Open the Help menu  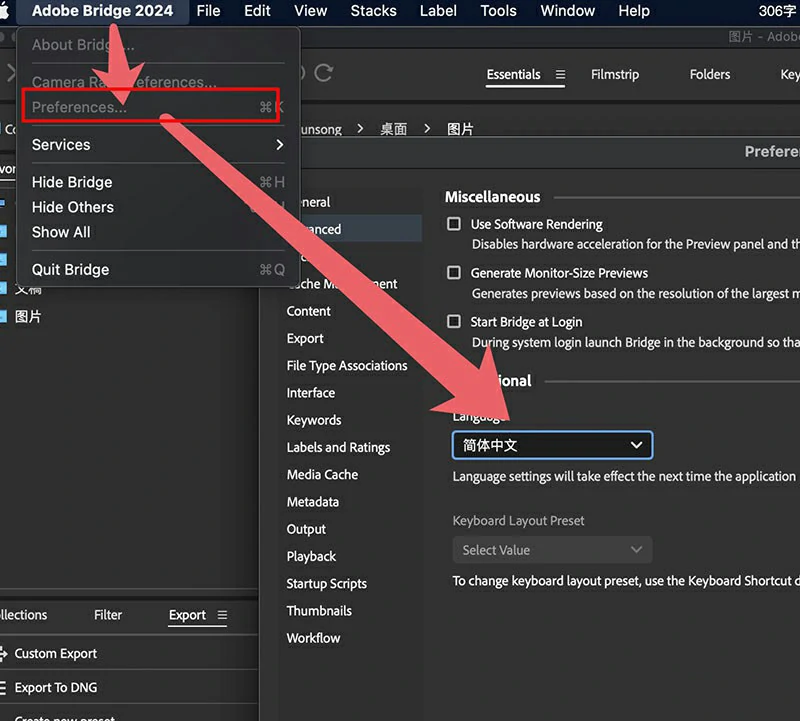tap(634, 11)
